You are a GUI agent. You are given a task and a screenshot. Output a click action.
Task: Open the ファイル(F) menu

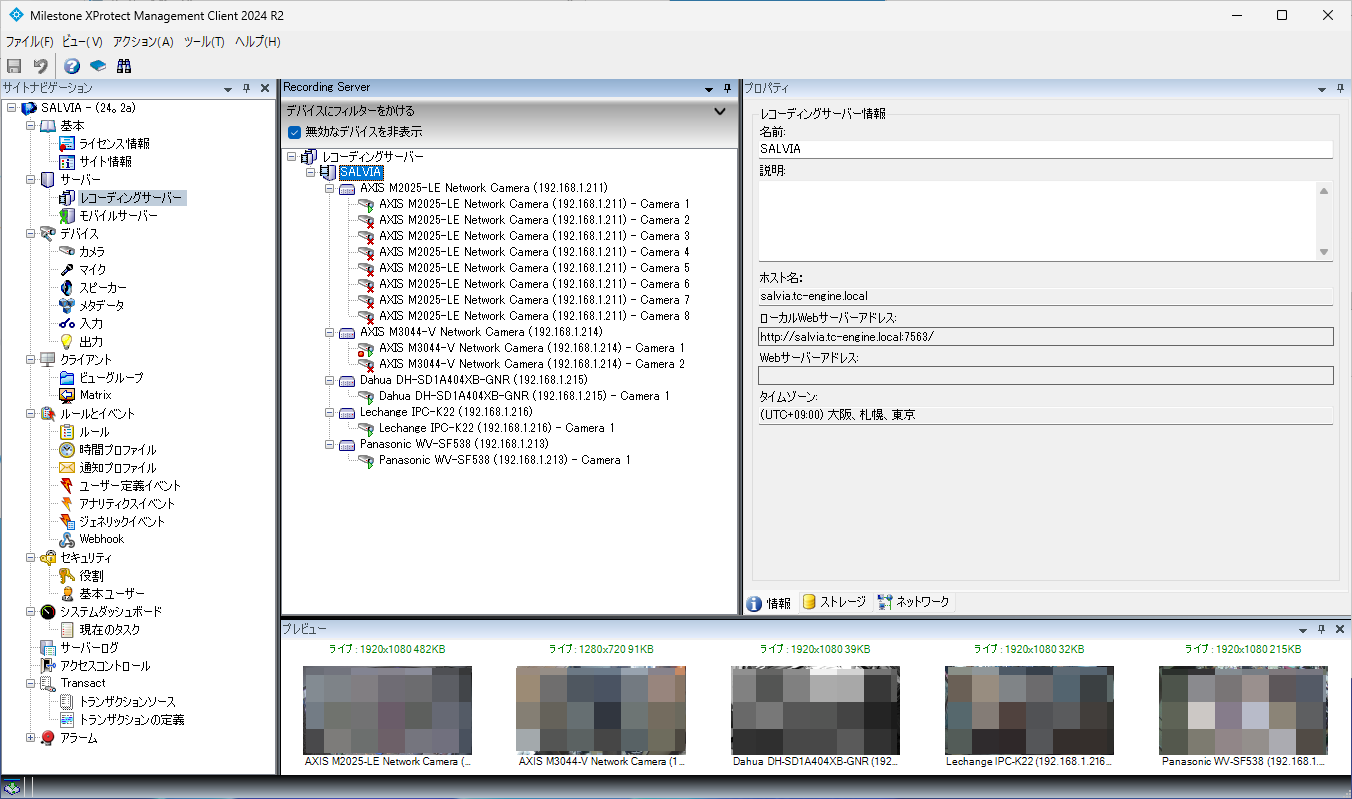pyautogui.click(x=29, y=42)
